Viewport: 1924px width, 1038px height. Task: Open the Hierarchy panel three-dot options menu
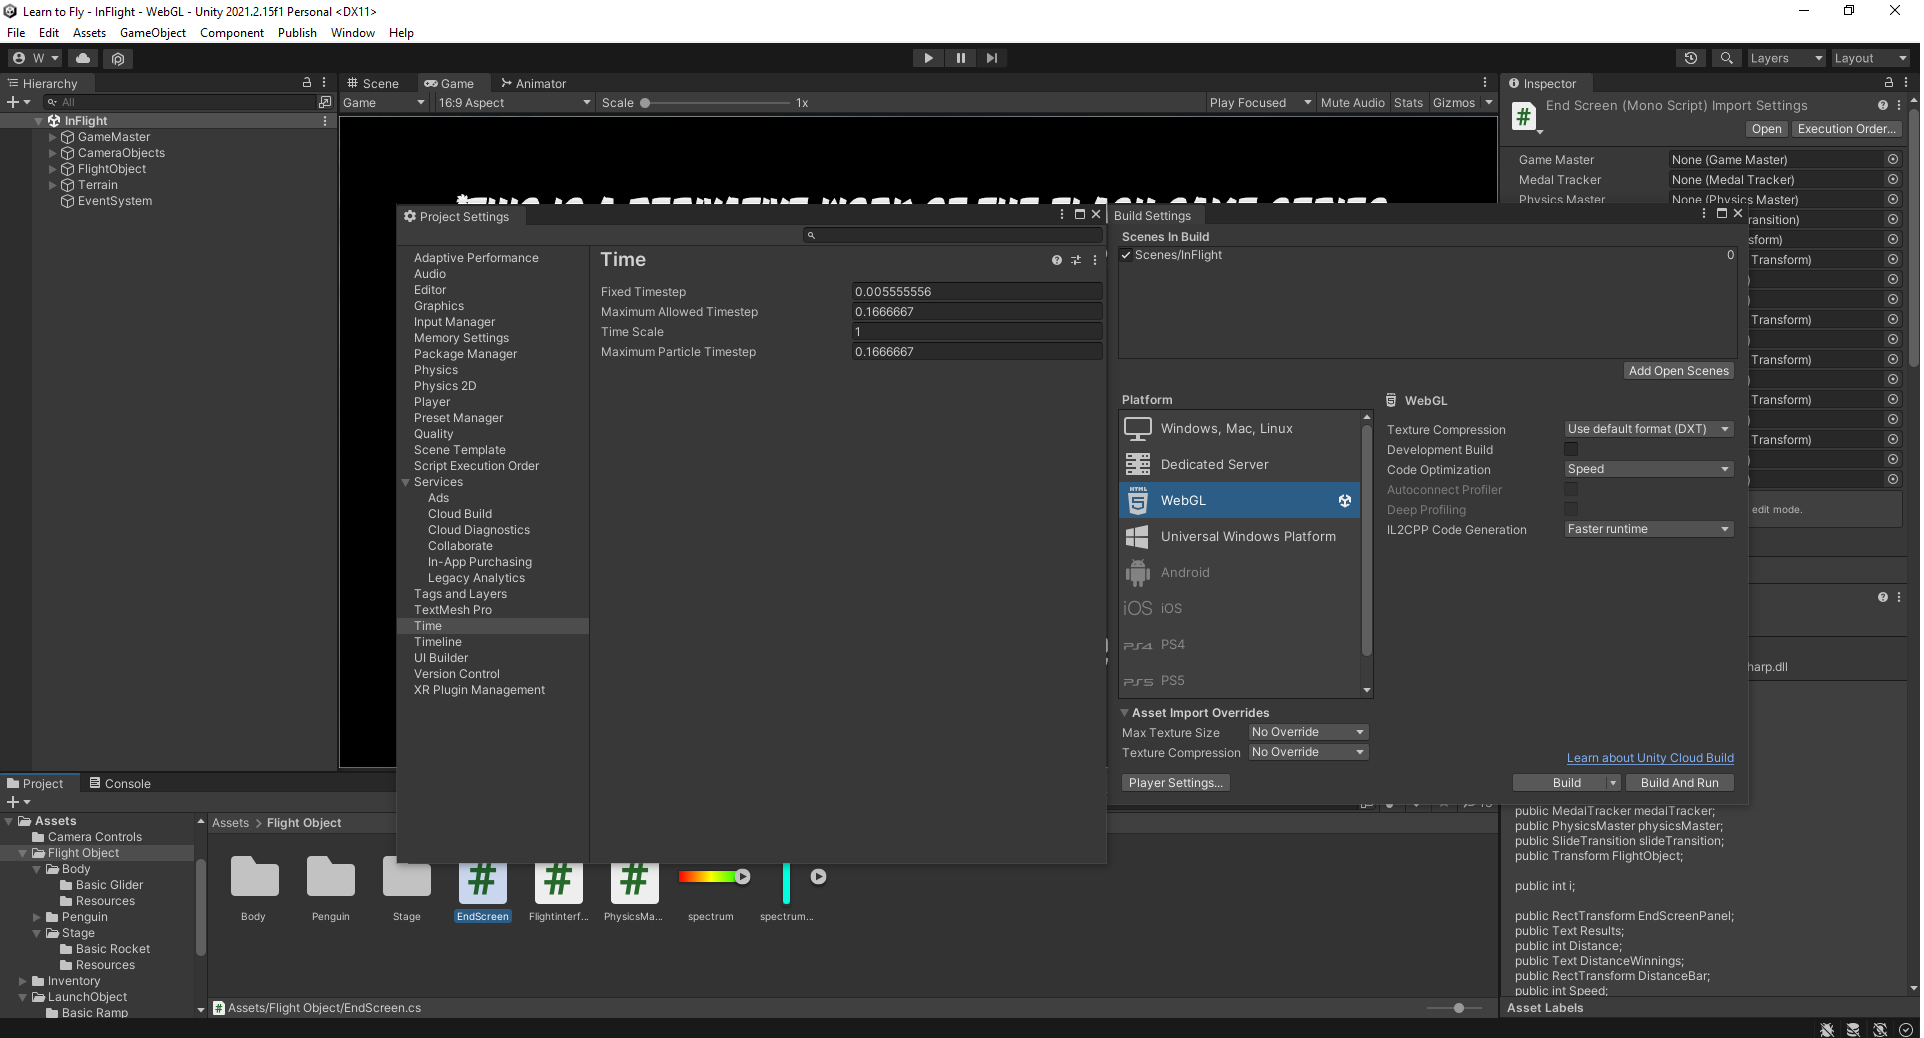pyautogui.click(x=323, y=83)
